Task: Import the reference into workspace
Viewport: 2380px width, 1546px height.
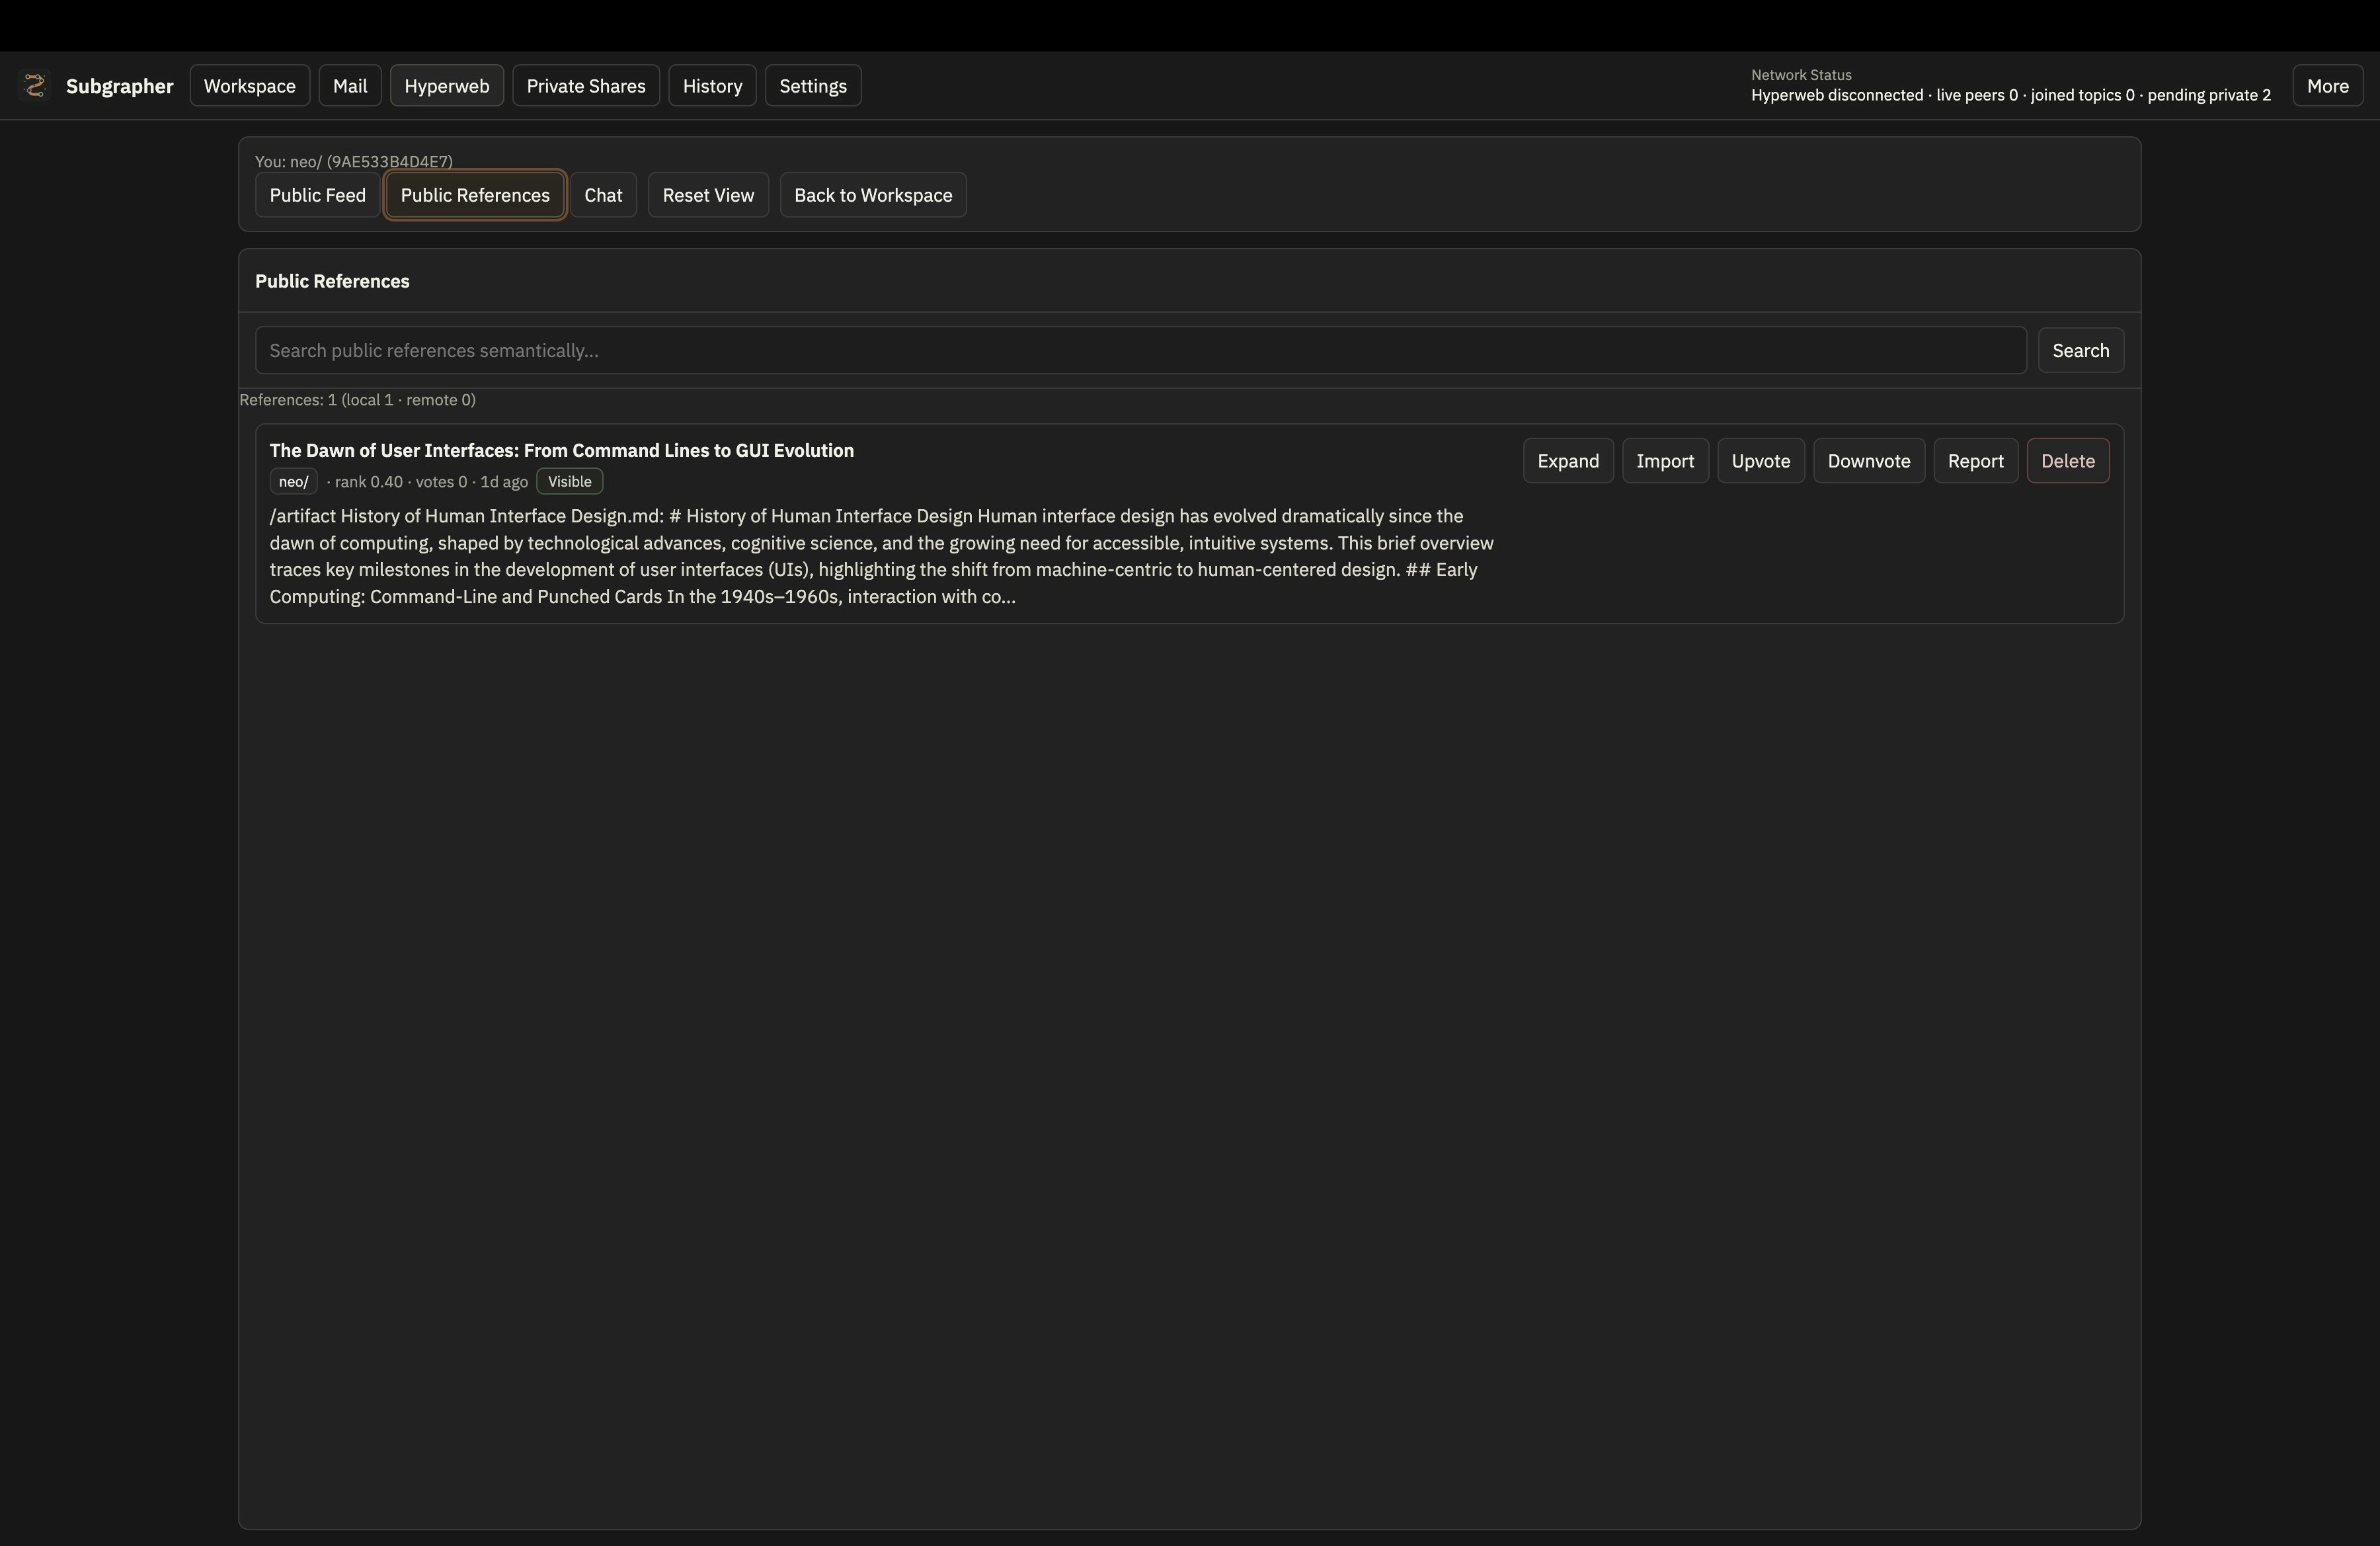Action: coord(1664,461)
